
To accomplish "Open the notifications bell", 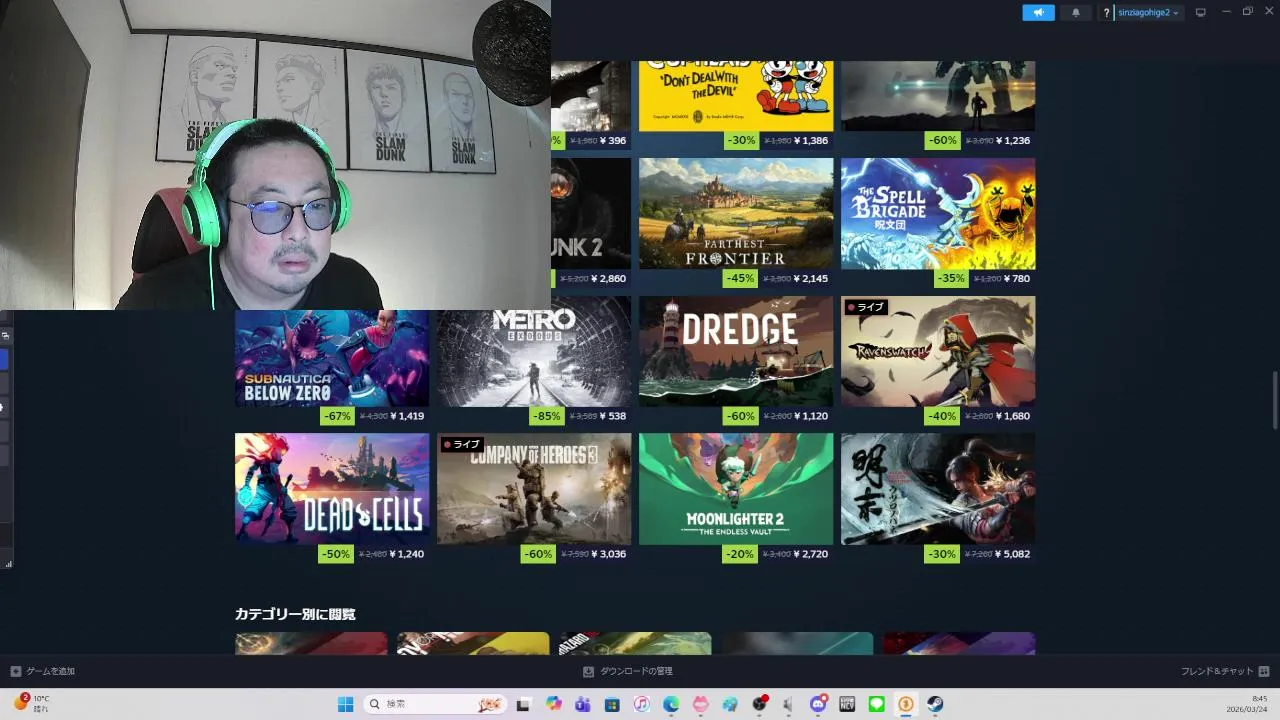I will 1076,12.
